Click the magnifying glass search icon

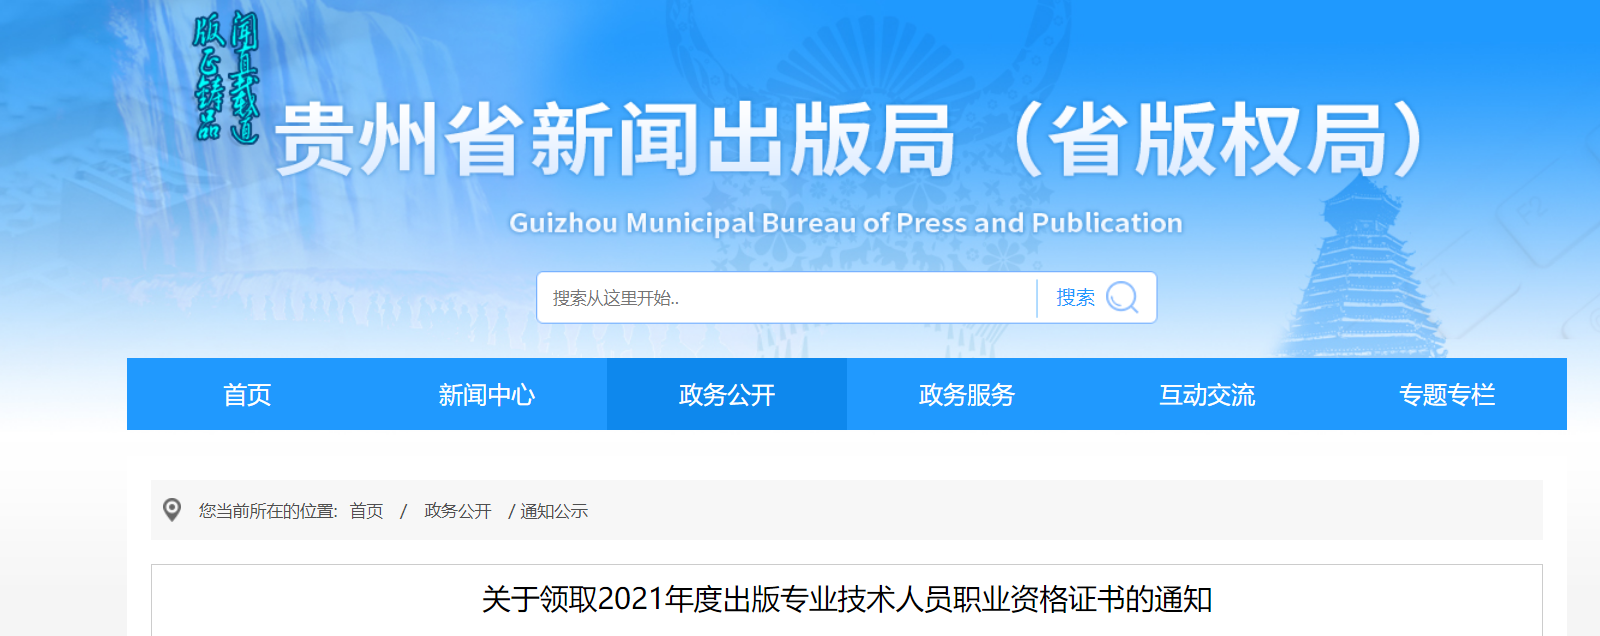click(x=1122, y=297)
